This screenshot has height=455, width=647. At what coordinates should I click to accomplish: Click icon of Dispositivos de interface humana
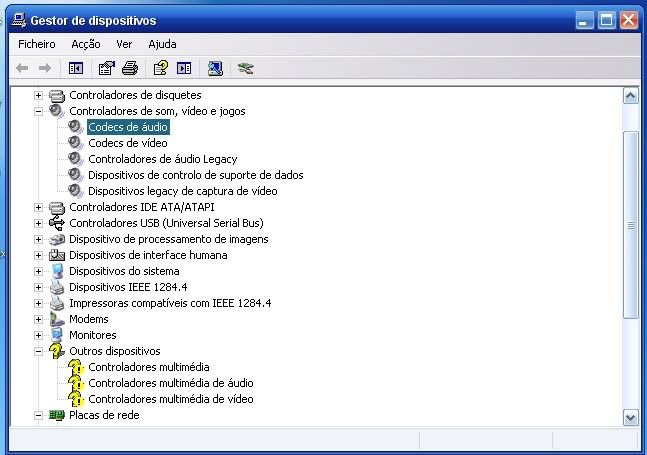click(x=57, y=255)
